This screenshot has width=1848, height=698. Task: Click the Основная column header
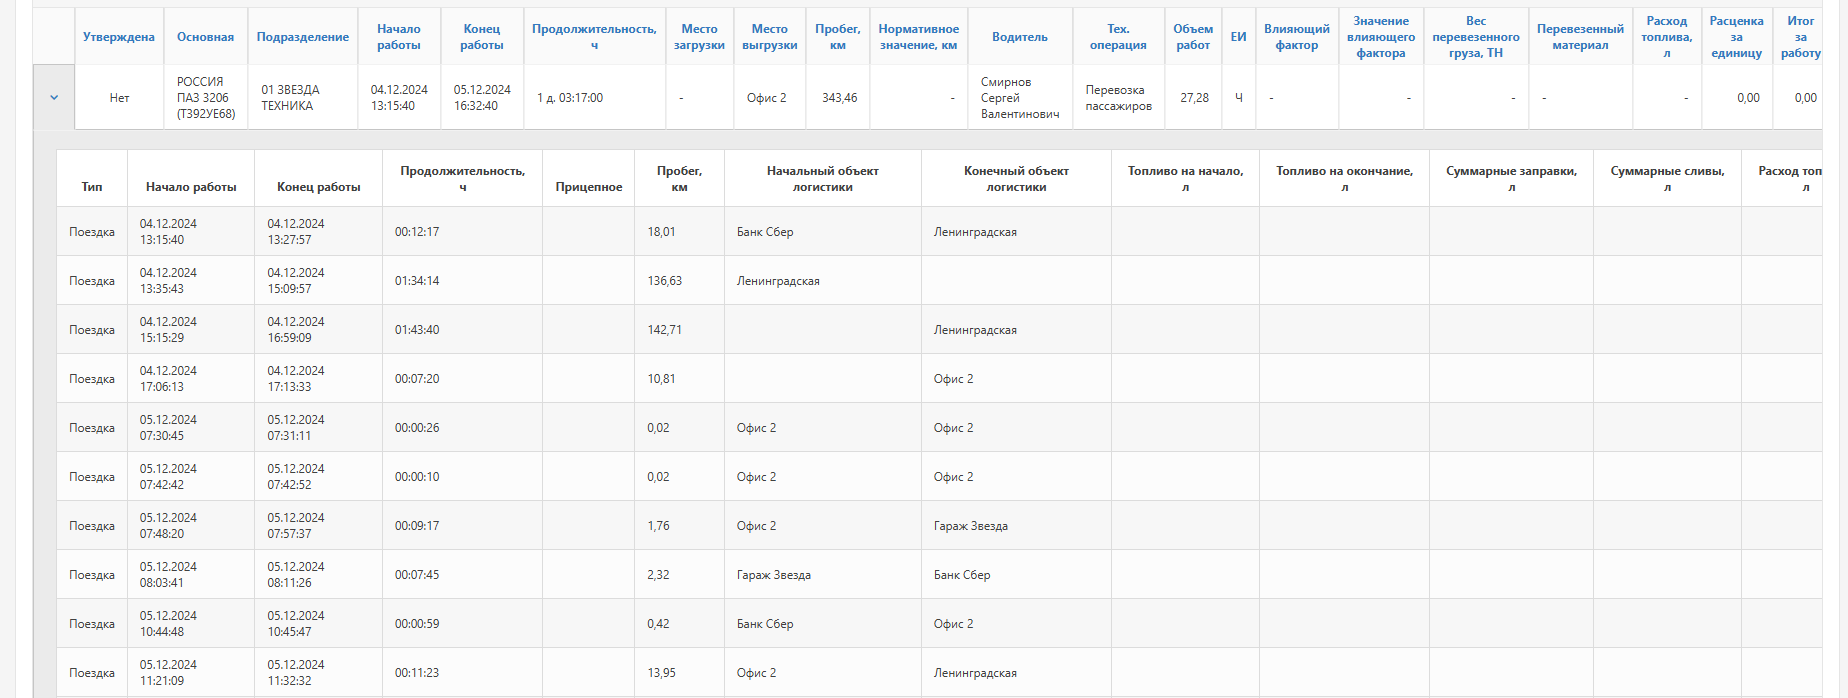[205, 37]
